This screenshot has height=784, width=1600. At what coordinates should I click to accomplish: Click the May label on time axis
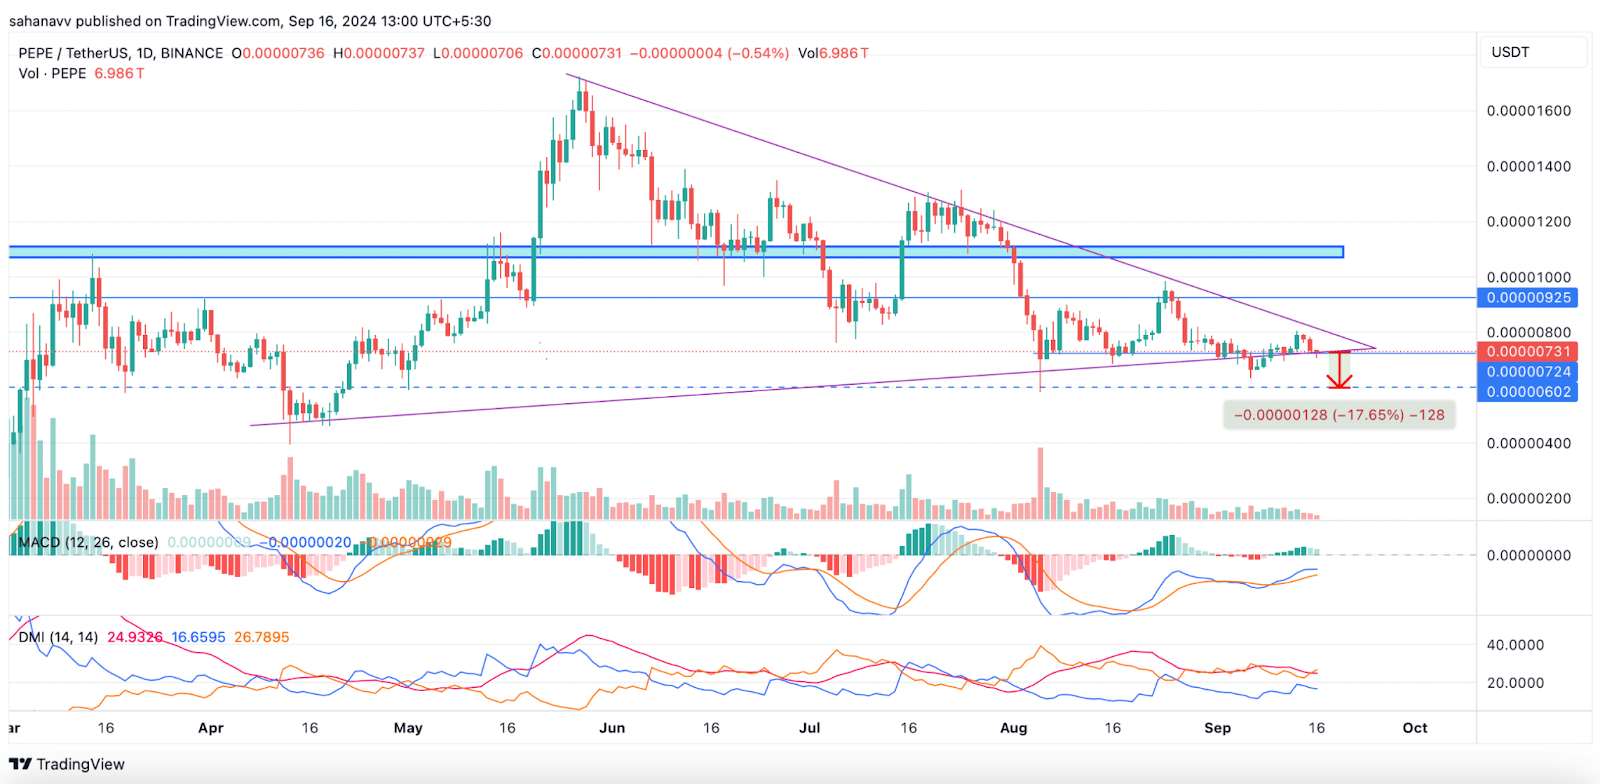(x=408, y=728)
